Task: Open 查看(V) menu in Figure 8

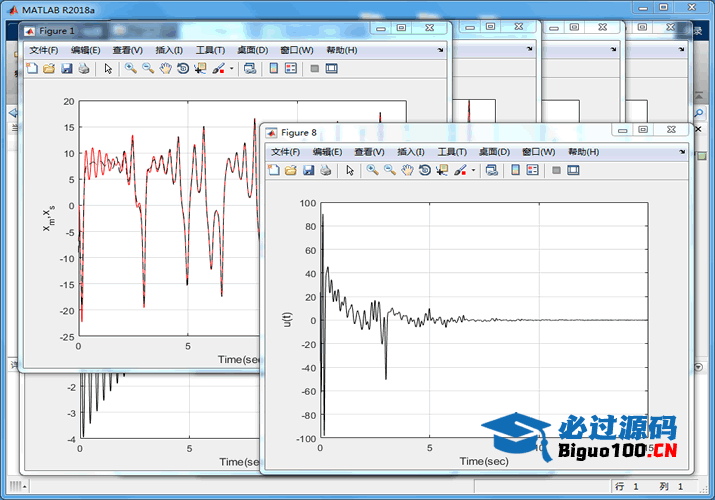Action: click(369, 152)
